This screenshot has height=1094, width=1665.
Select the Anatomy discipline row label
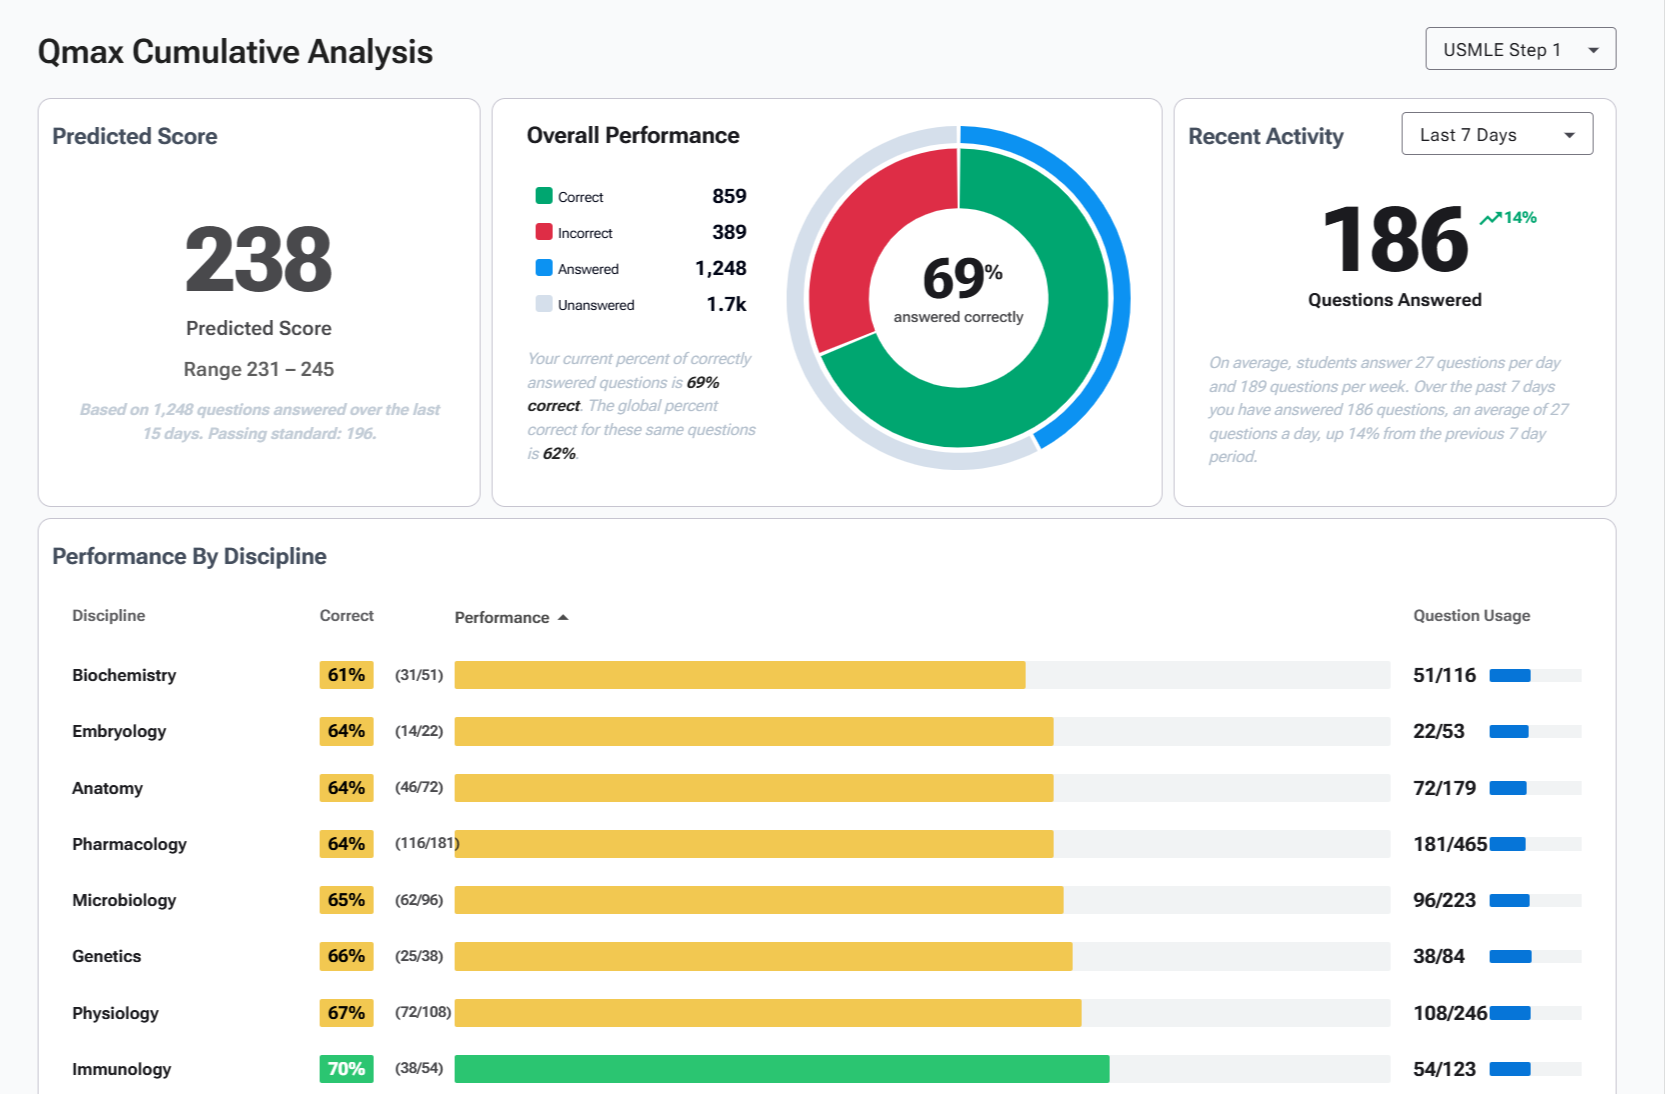pyautogui.click(x=107, y=788)
